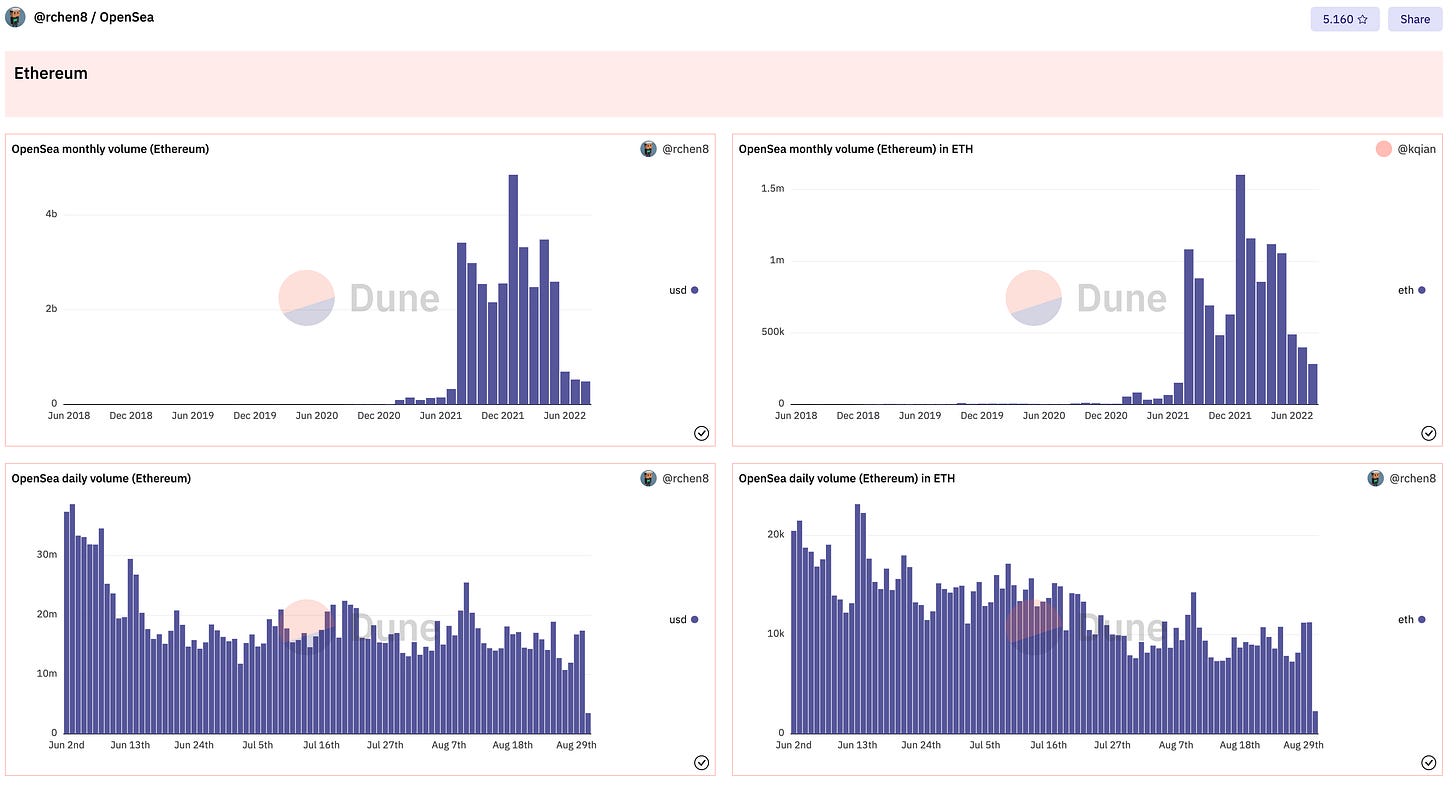1456x786 pixels.
Task: Click "Jun 2022" label on monthly ETH chart
Action: pos(1291,415)
